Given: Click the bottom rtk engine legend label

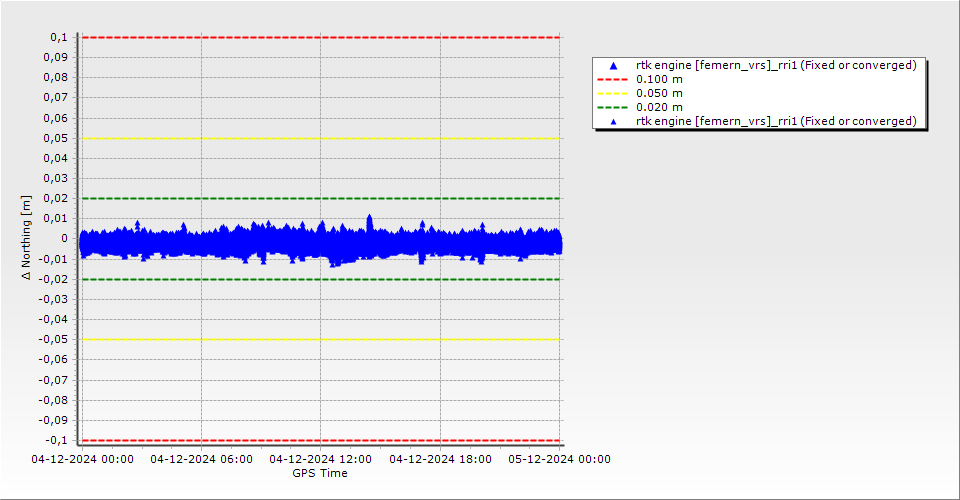Looking at the screenshot, I should coord(776,121).
